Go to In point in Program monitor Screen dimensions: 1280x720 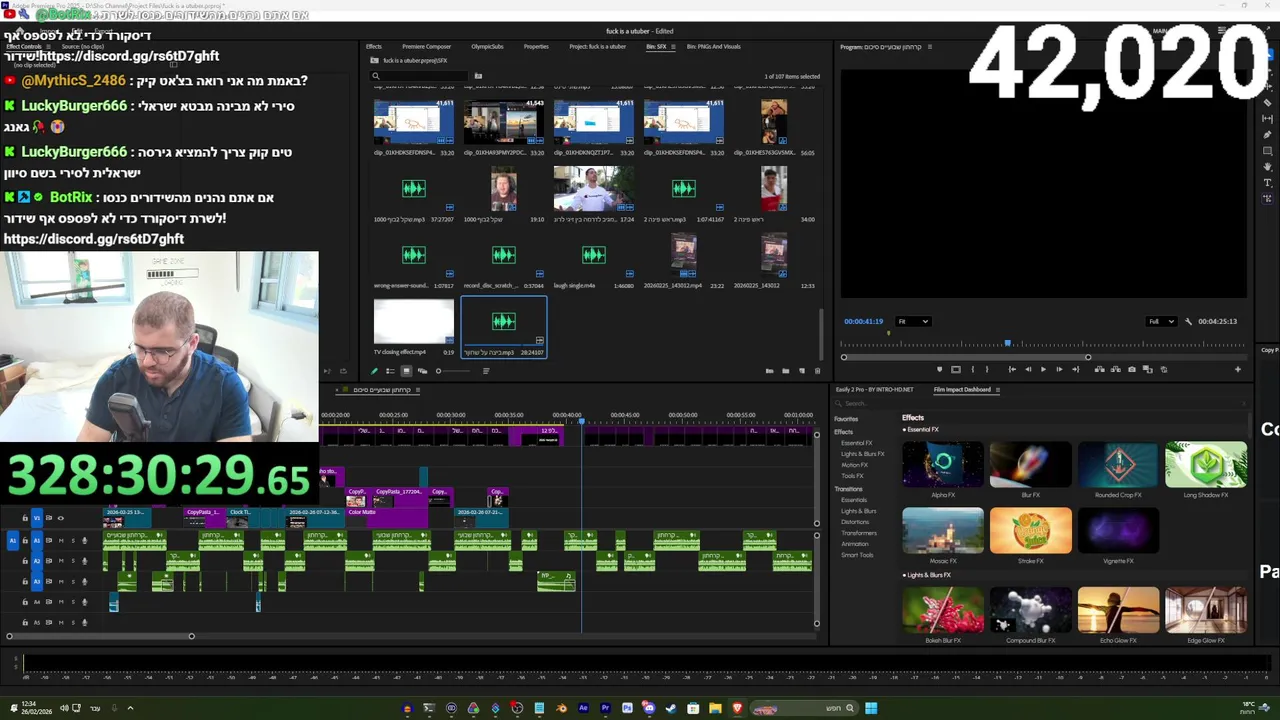(1012, 369)
